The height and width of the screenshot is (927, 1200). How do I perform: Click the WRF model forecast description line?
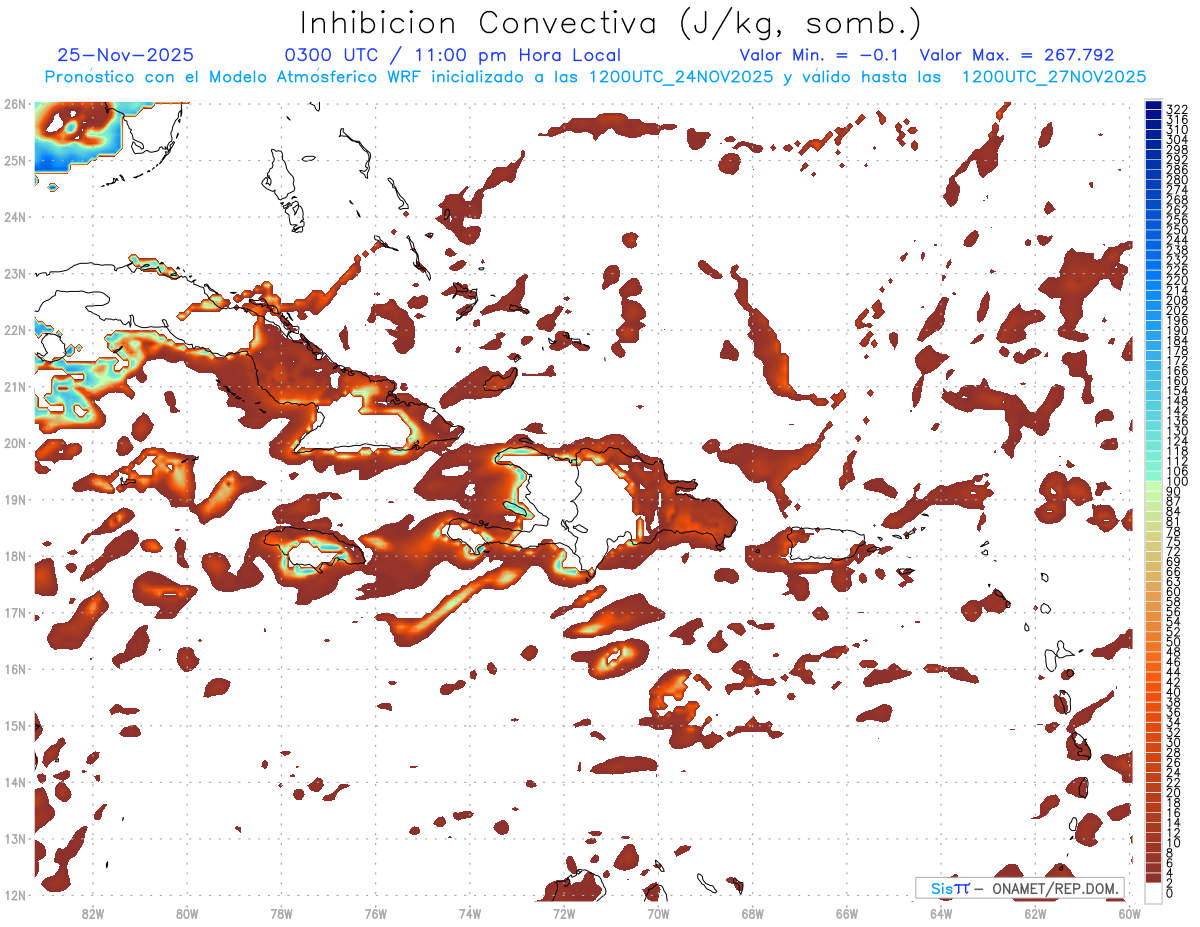[x=595, y=77]
